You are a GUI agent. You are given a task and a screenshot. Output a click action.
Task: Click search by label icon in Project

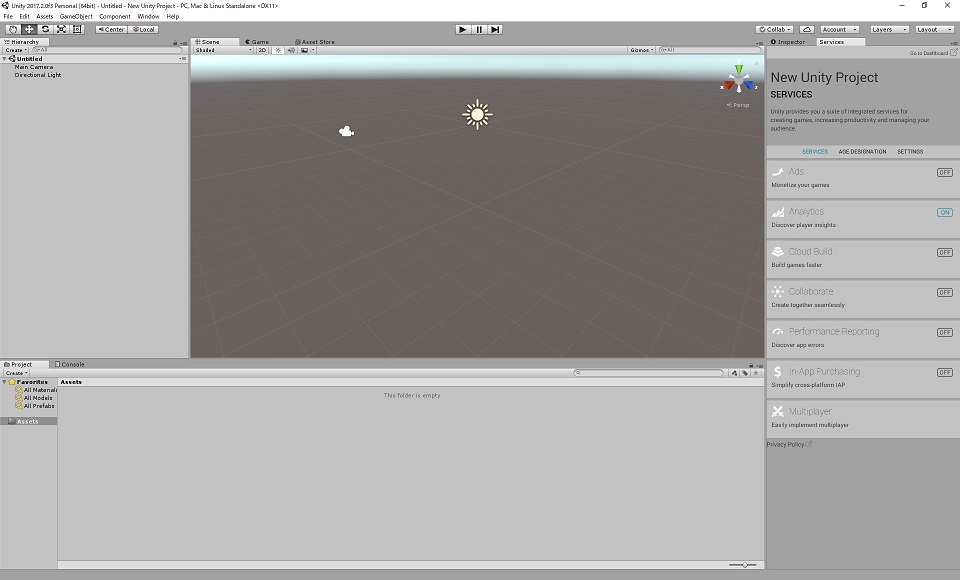(745, 373)
